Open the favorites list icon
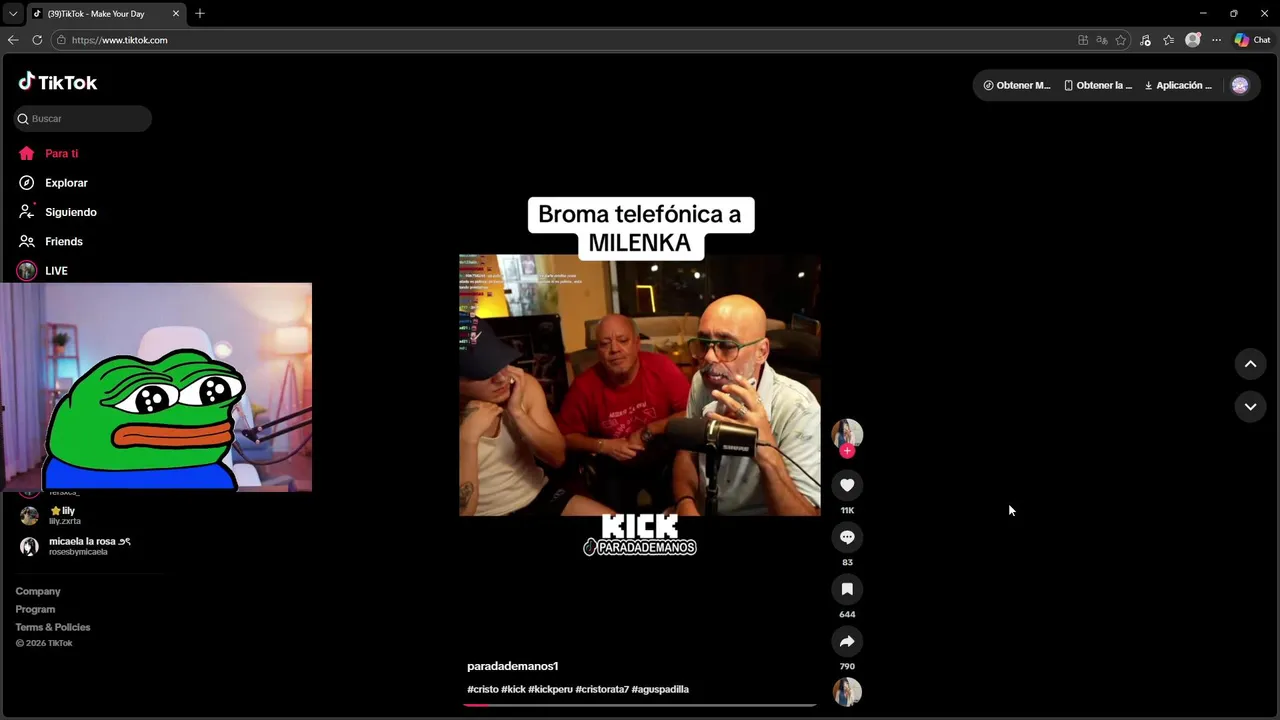 (x=1169, y=40)
